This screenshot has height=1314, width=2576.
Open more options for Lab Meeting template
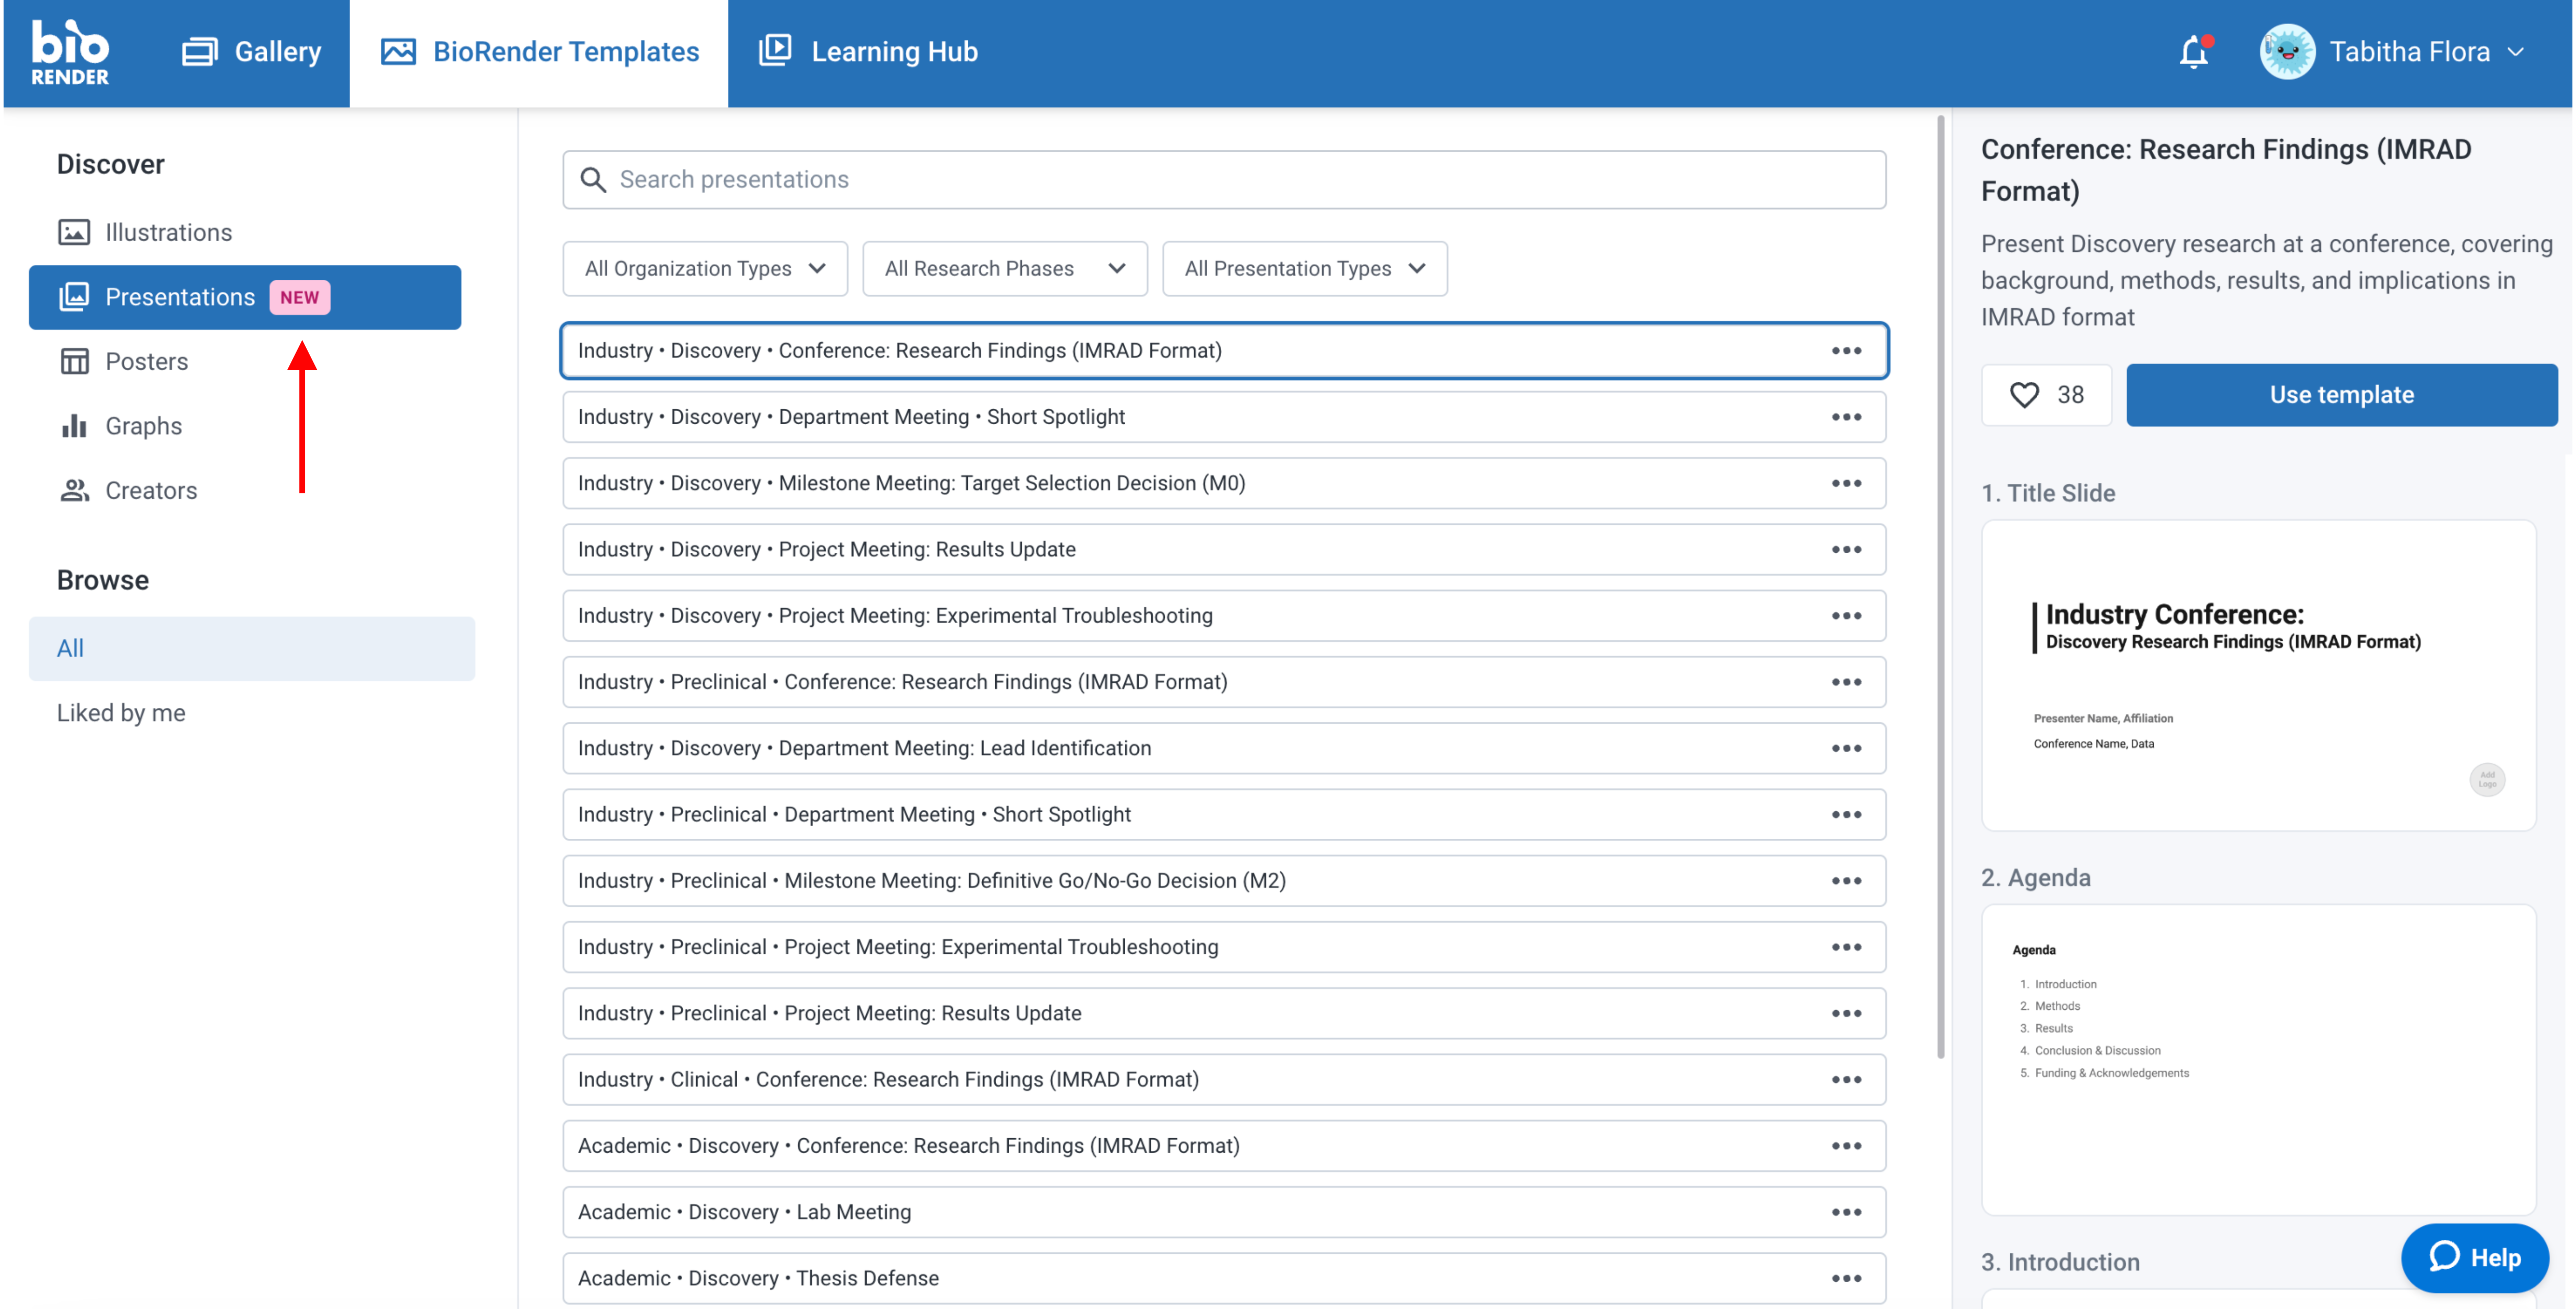pos(1846,1212)
